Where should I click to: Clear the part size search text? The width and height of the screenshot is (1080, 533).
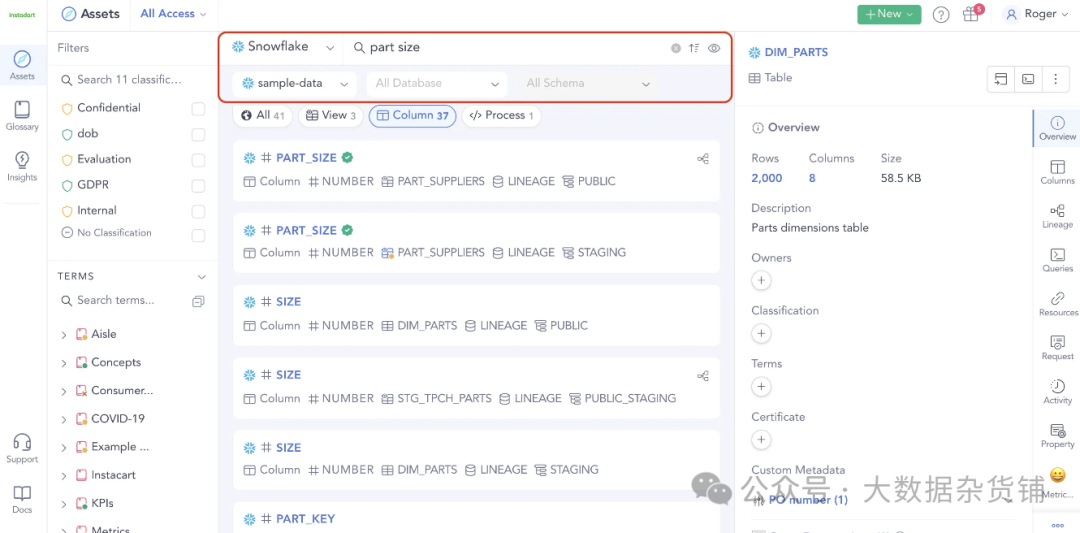click(x=676, y=48)
